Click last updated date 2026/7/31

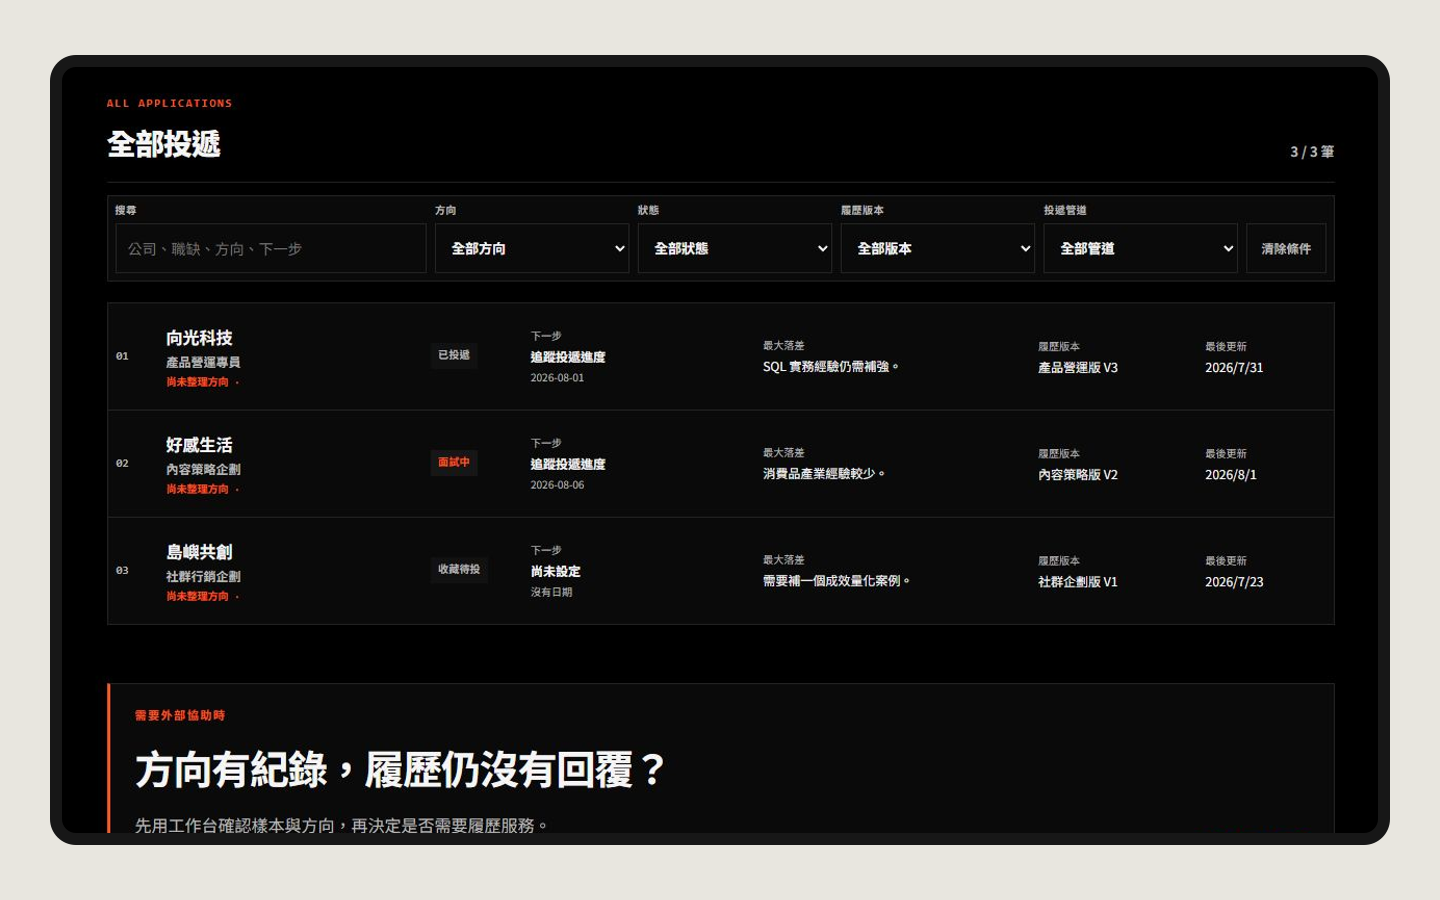(x=1234, y=368)
